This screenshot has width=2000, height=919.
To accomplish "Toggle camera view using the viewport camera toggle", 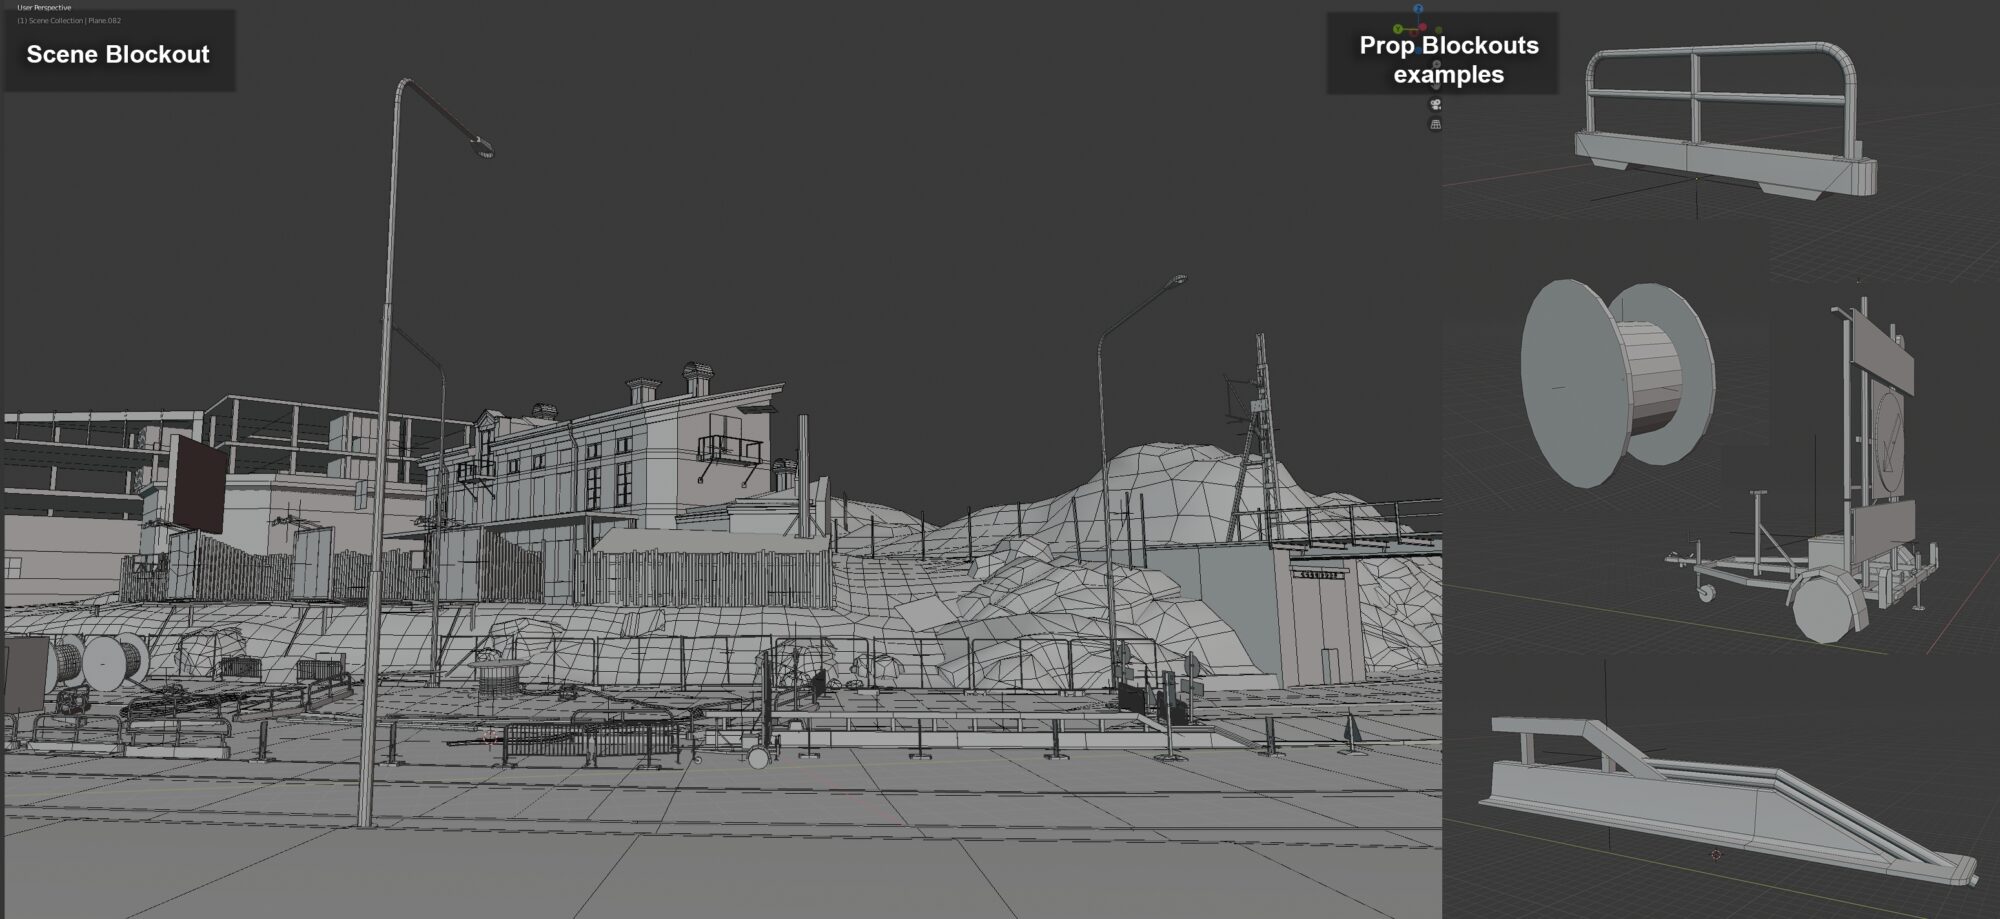I will (x=1436, y=105).
